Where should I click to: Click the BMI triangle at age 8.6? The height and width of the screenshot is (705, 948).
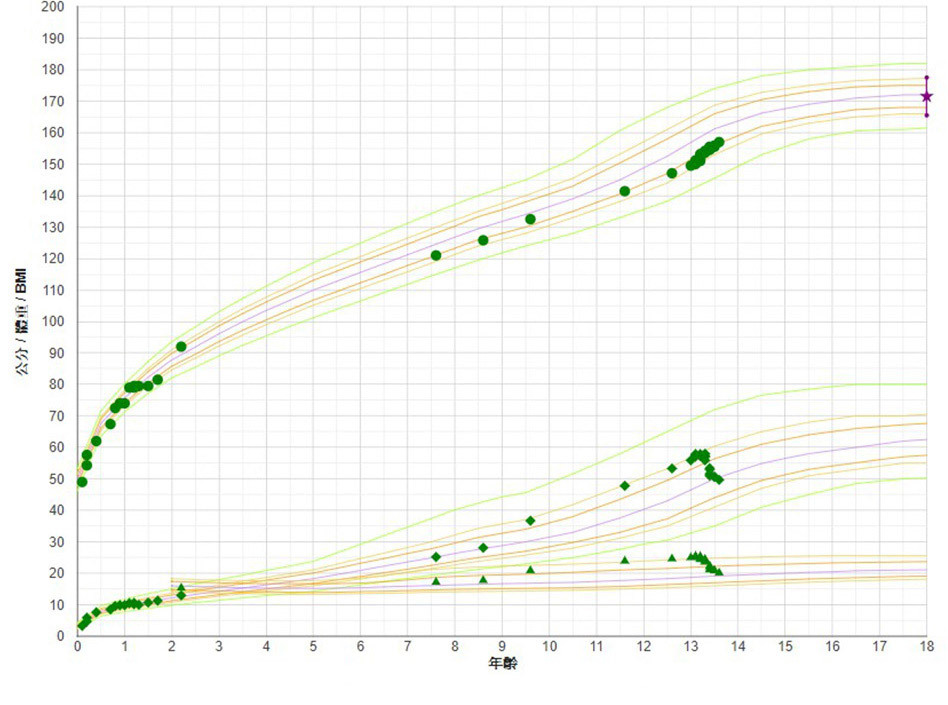(x=483, y=580)
